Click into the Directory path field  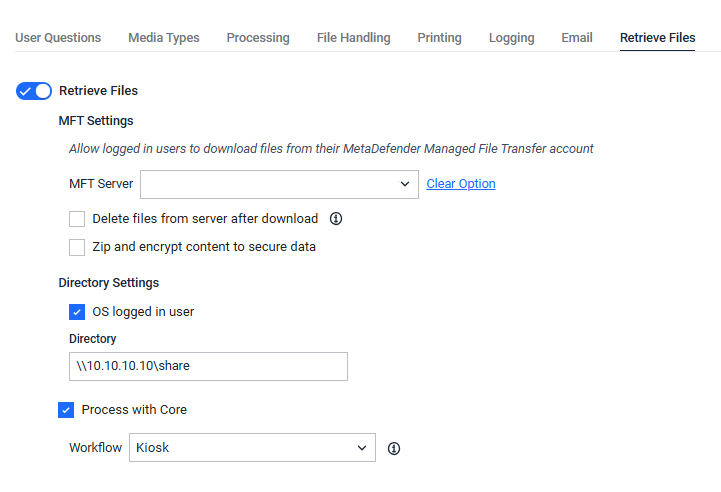208,366
